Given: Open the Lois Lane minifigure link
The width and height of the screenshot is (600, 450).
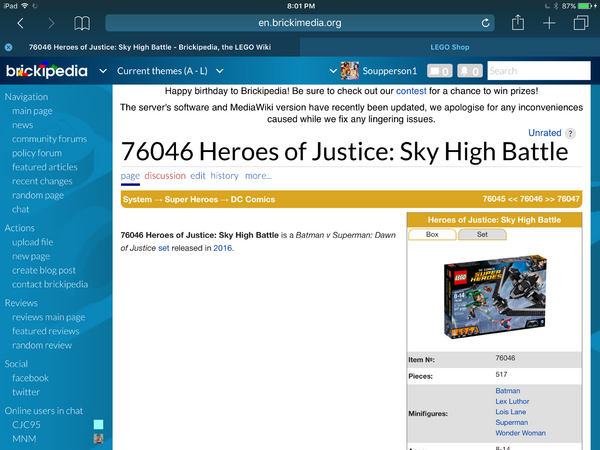Looking at the screenshot, I should pyautogui.click(x=510, y=412).
